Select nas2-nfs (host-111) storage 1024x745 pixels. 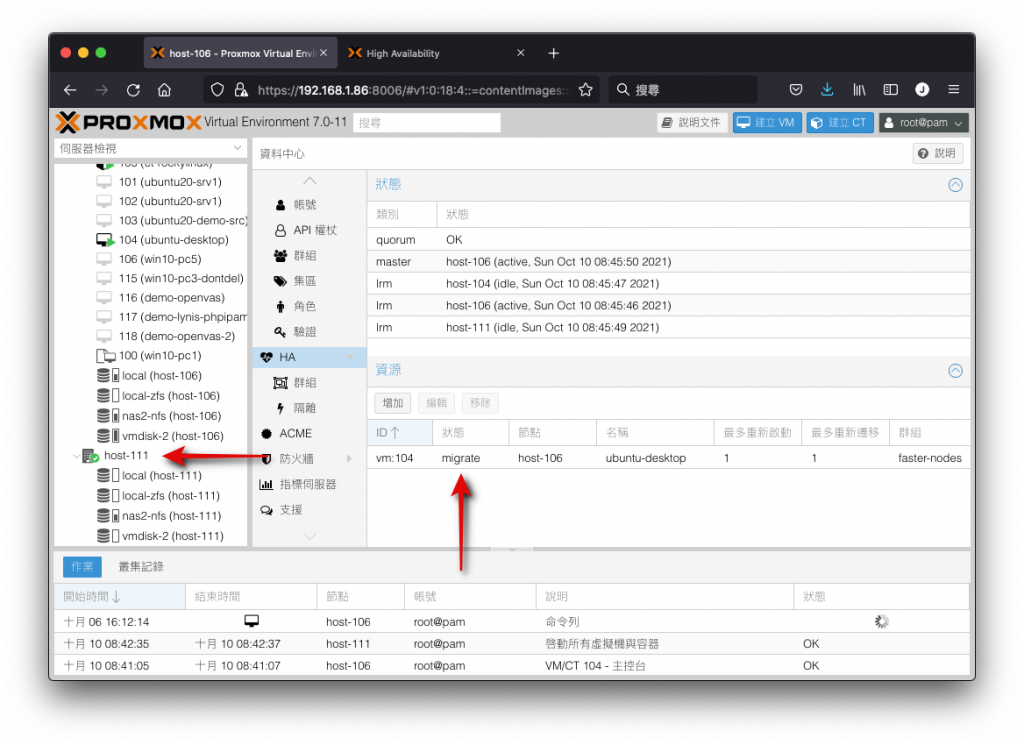point(171,516)
